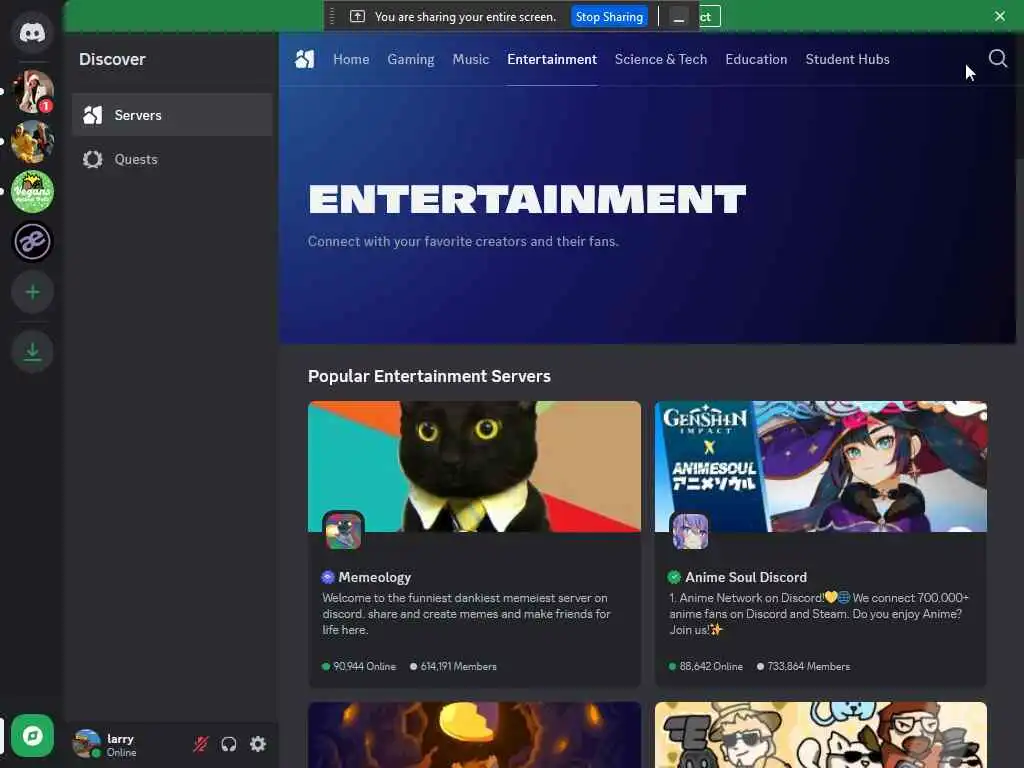
Task: Open Anime Soul Discord Genshin banner
Action: pos(821,466)
